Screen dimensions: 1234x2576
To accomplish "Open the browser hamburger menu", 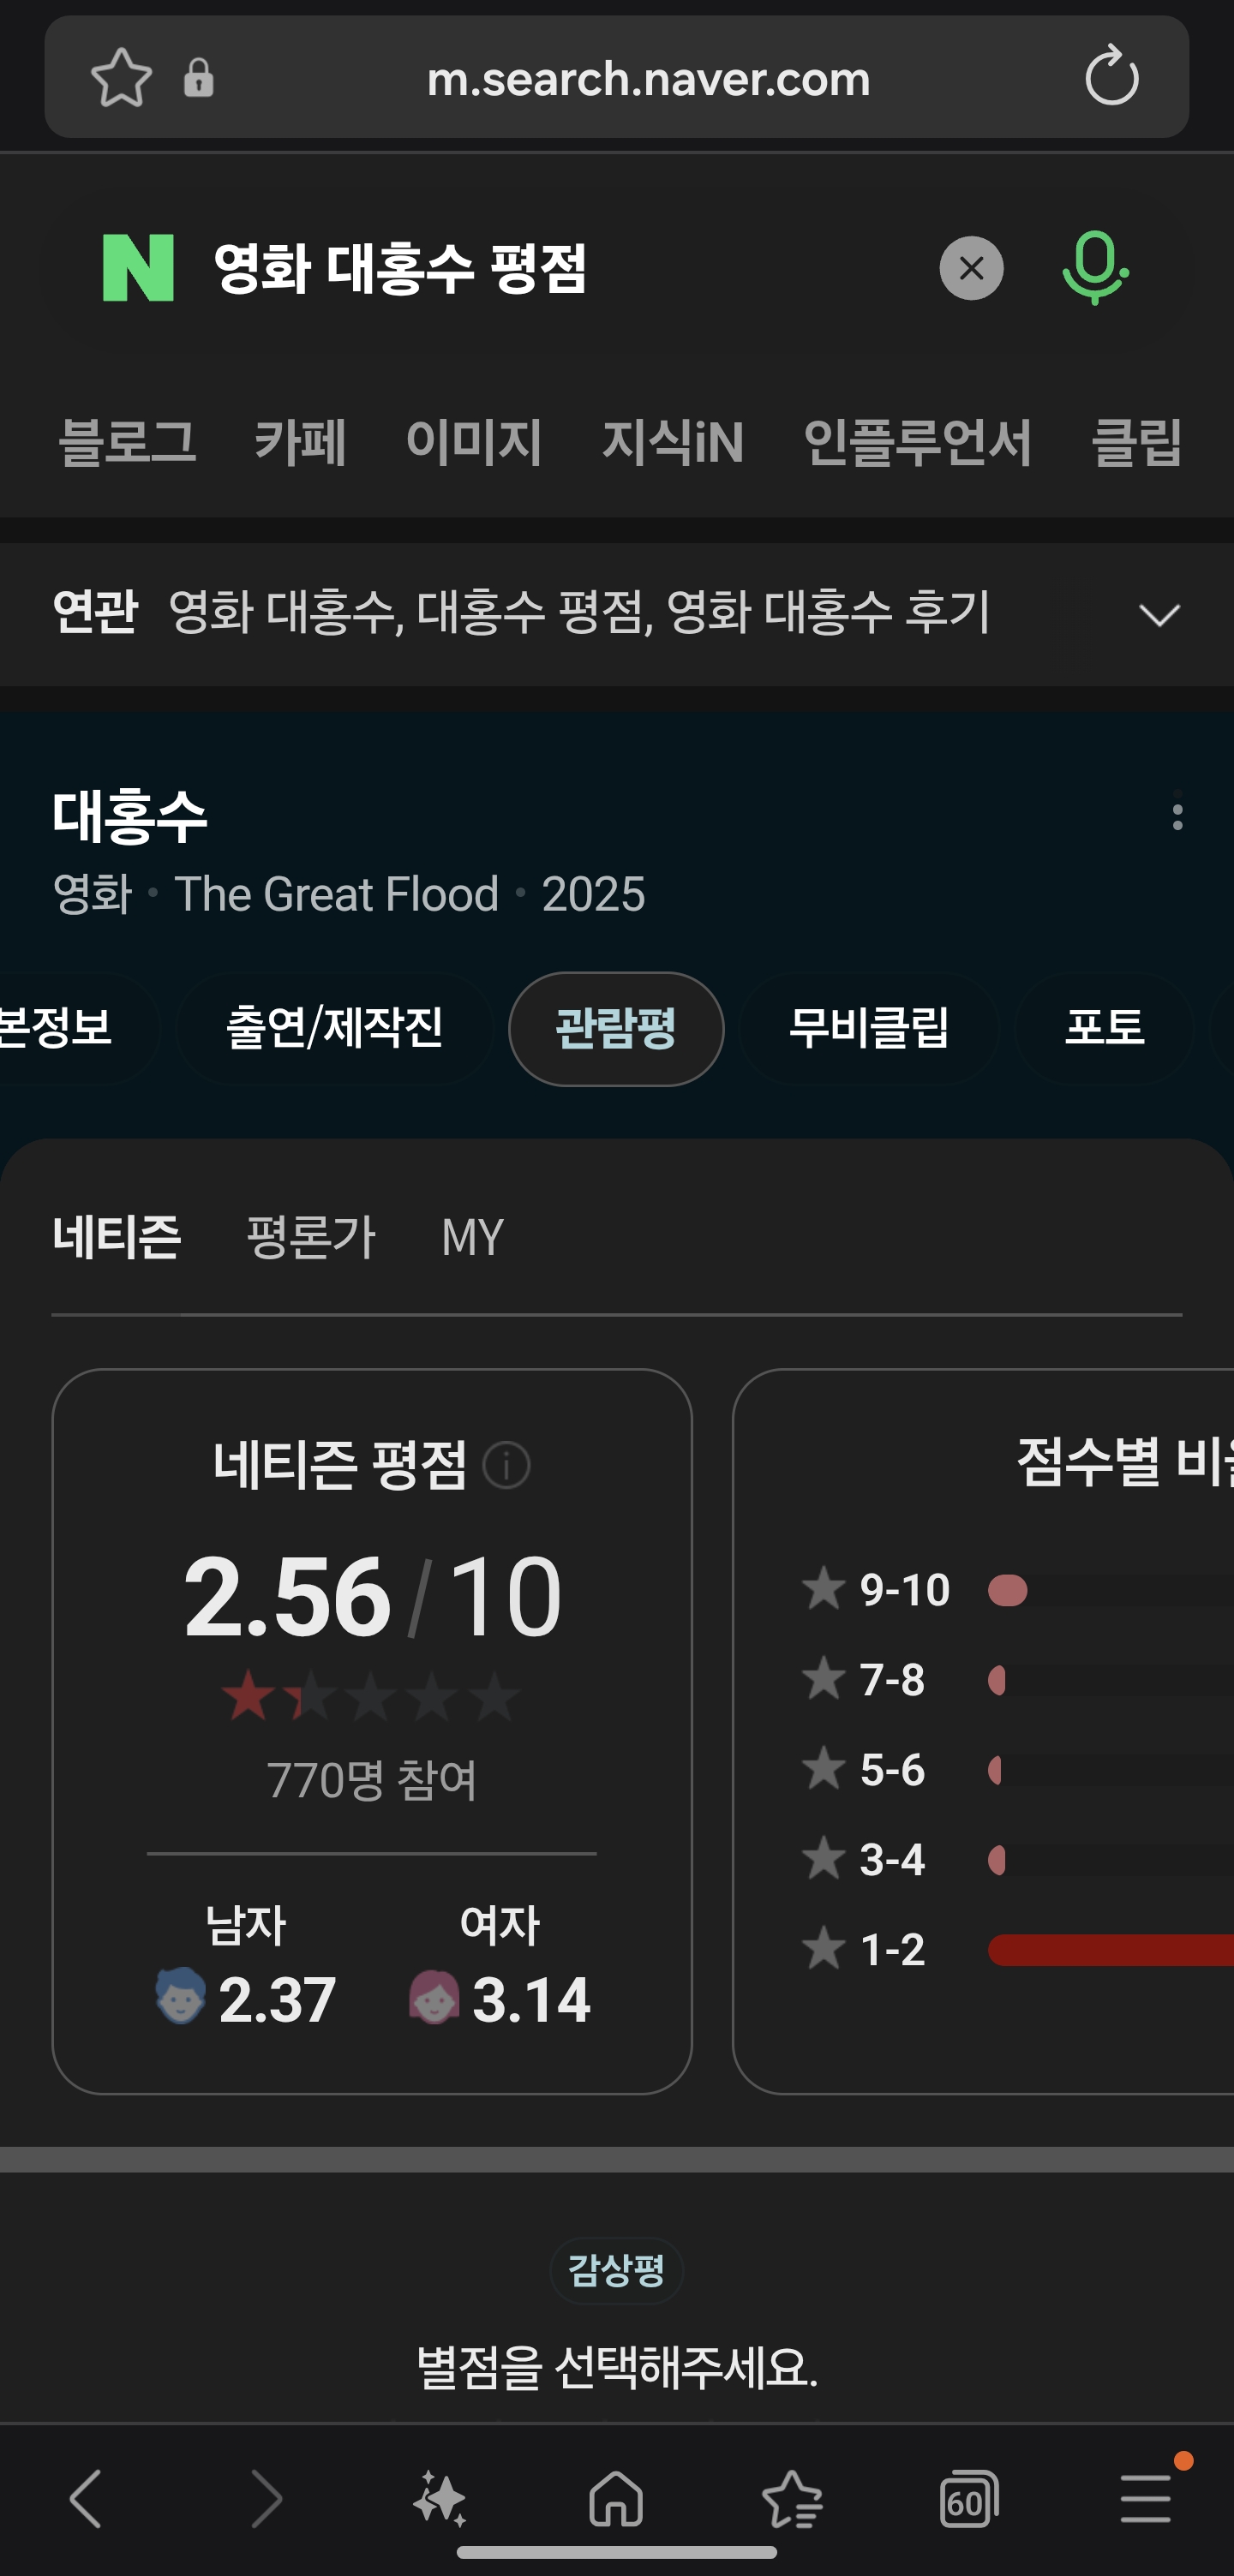I will pos(1145,2498).
